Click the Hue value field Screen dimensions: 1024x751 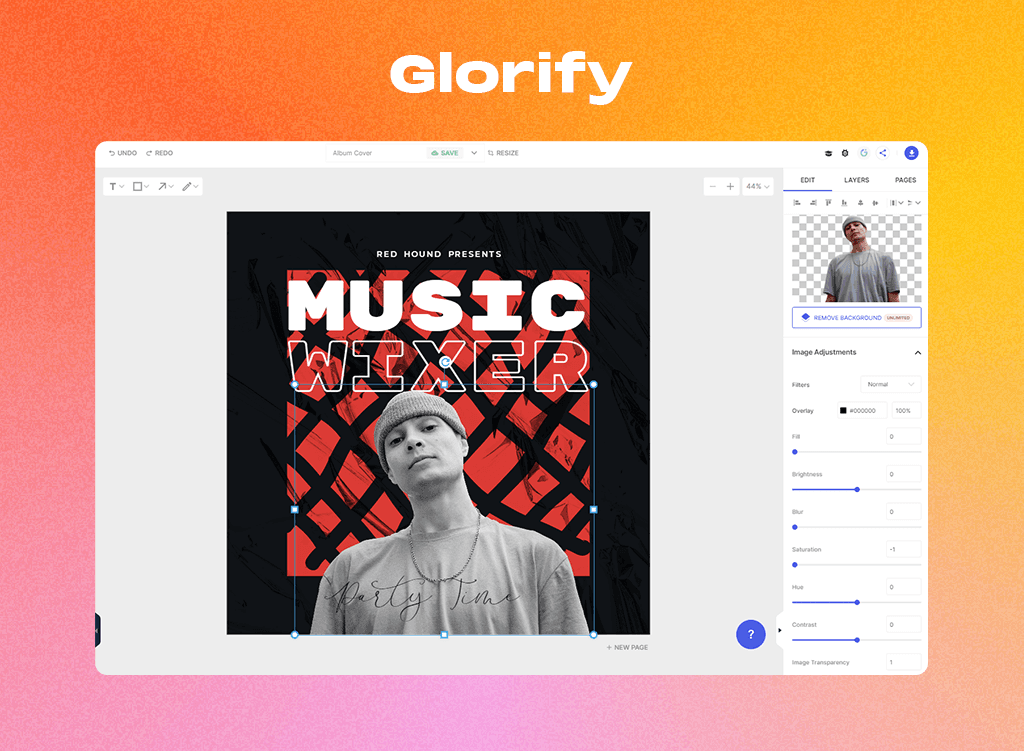coord(903,587)
